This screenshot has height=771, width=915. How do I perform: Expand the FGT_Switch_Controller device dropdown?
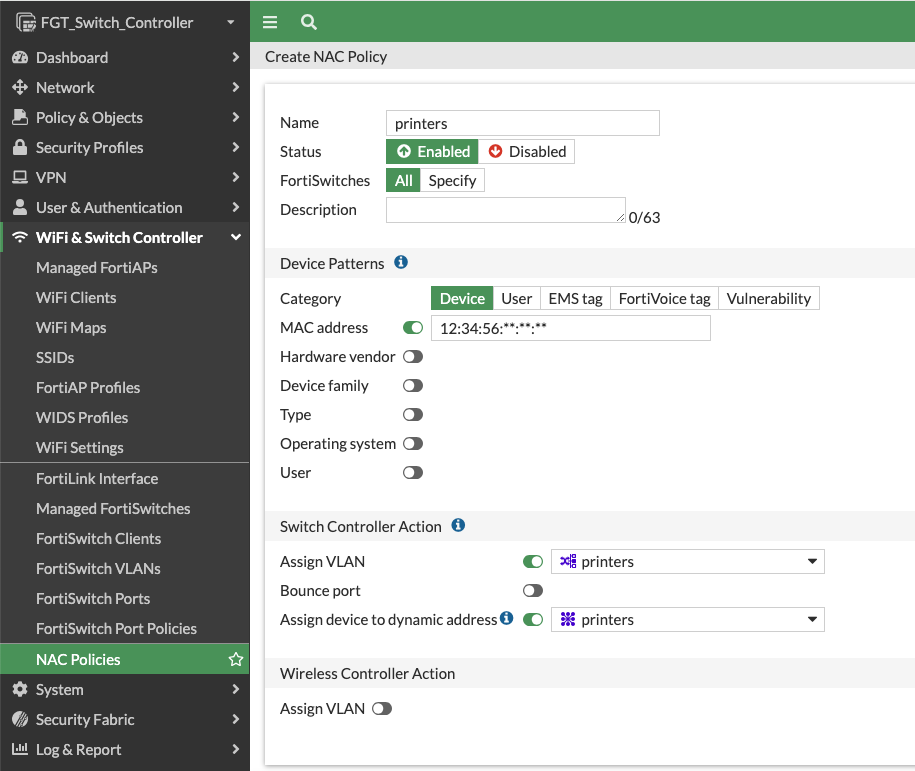229,21
